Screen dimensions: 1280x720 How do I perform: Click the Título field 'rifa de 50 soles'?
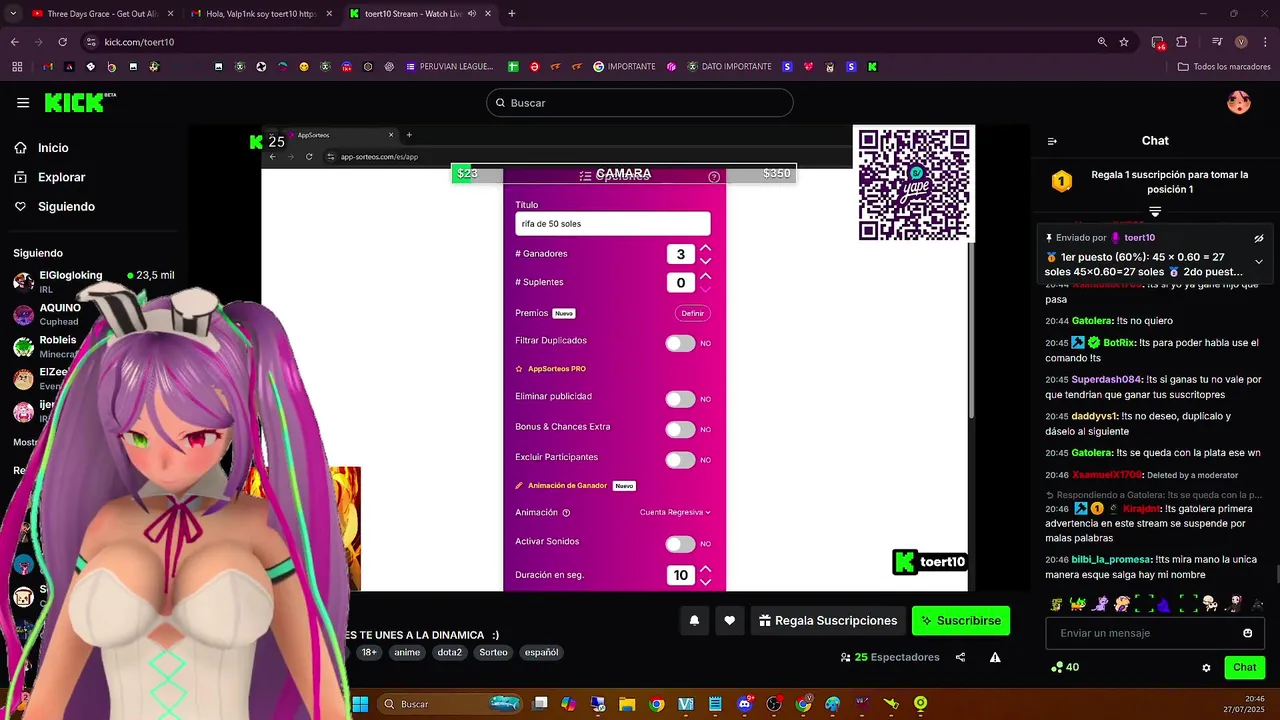(613, 224)
